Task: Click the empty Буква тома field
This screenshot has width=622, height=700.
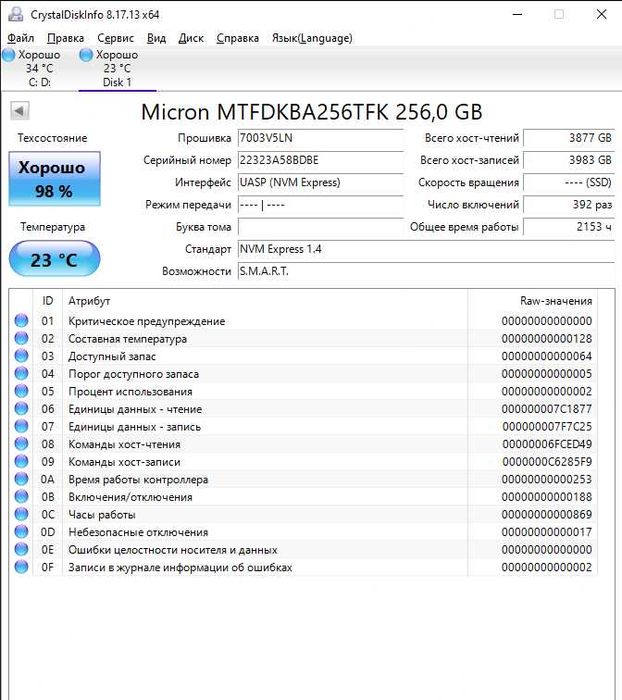Action: point(321,227)
